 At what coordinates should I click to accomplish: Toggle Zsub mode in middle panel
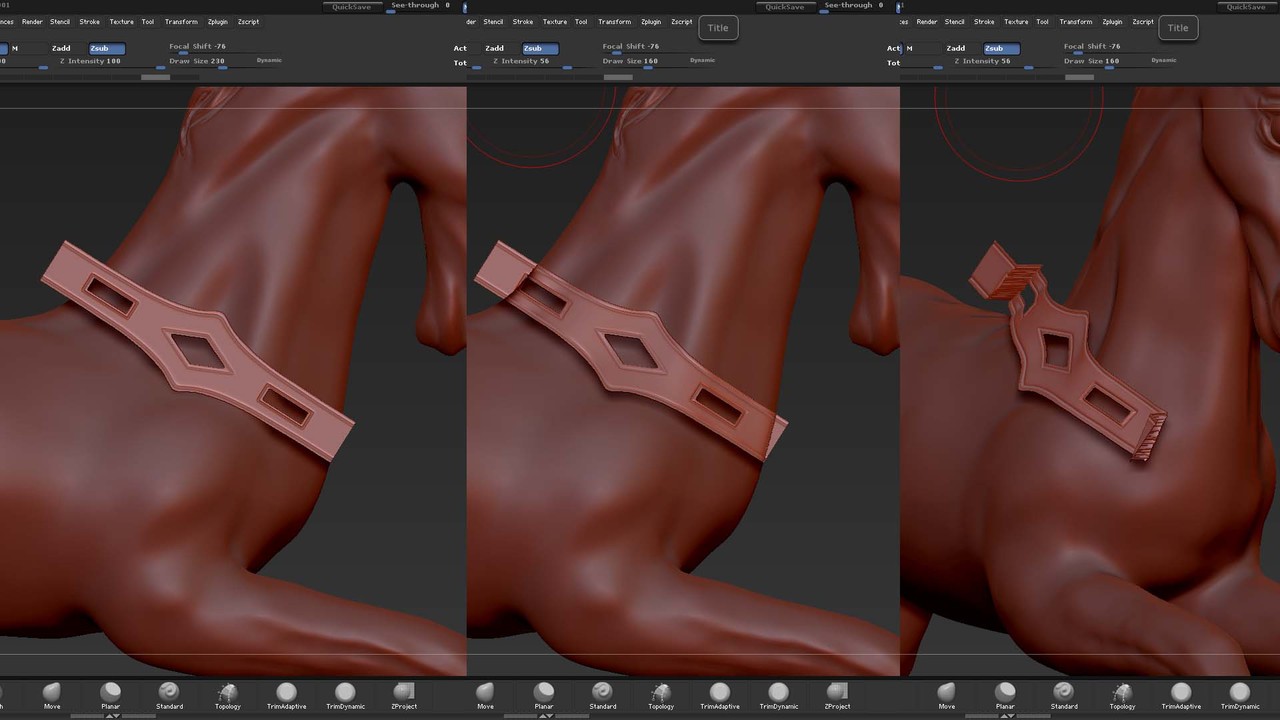(540, 48)
